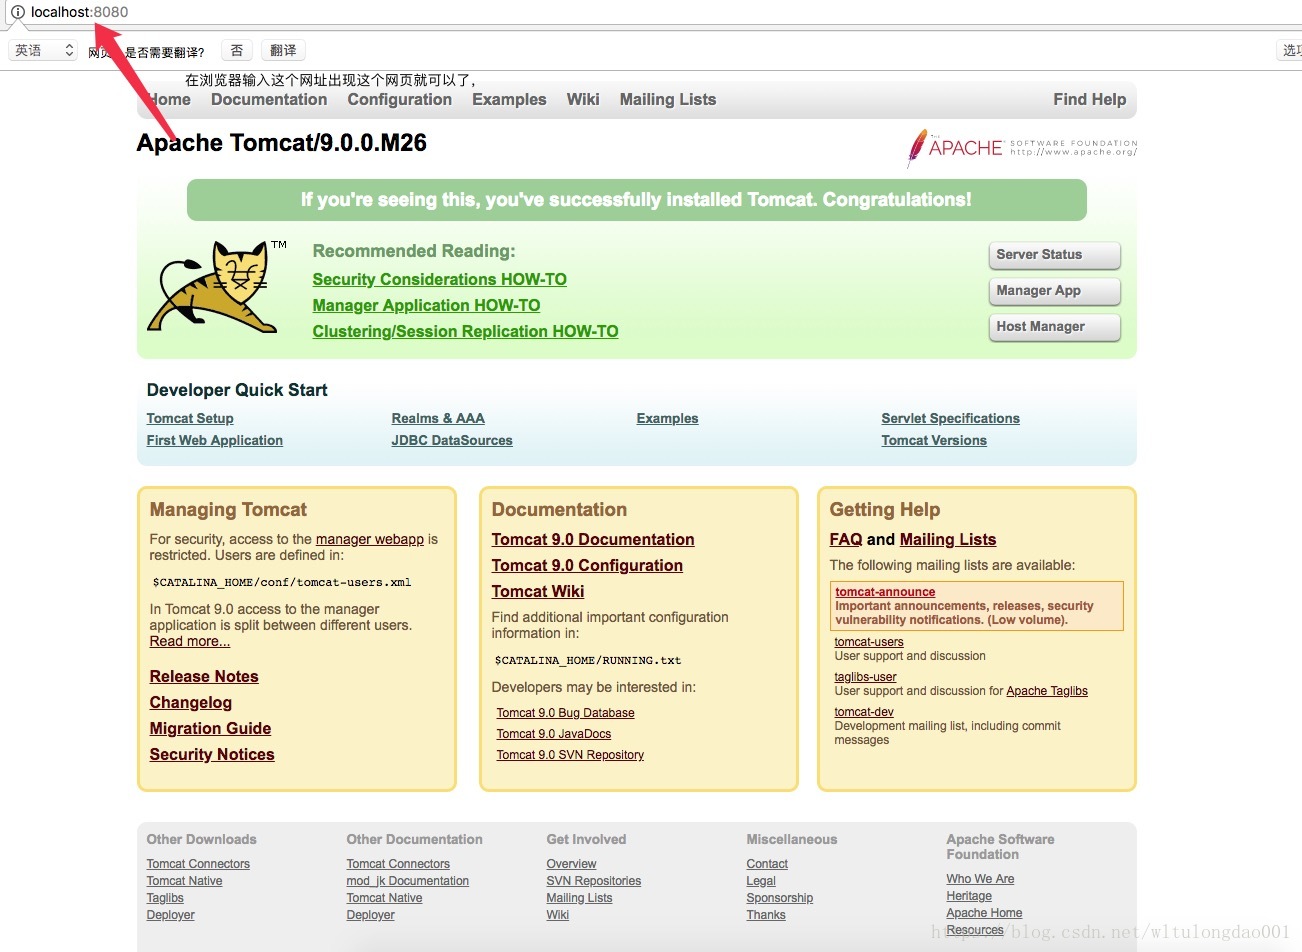Open Taglibs under Other Downloads

(165, 898)
